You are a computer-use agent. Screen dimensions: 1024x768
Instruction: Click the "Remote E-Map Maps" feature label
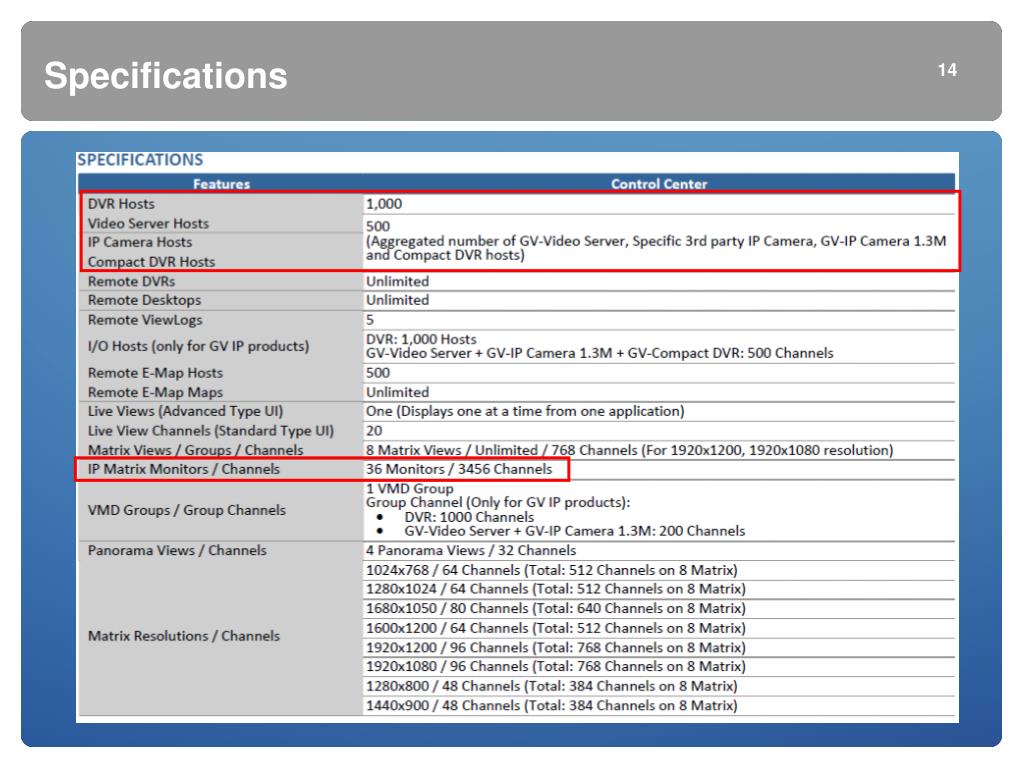(155, 392)
